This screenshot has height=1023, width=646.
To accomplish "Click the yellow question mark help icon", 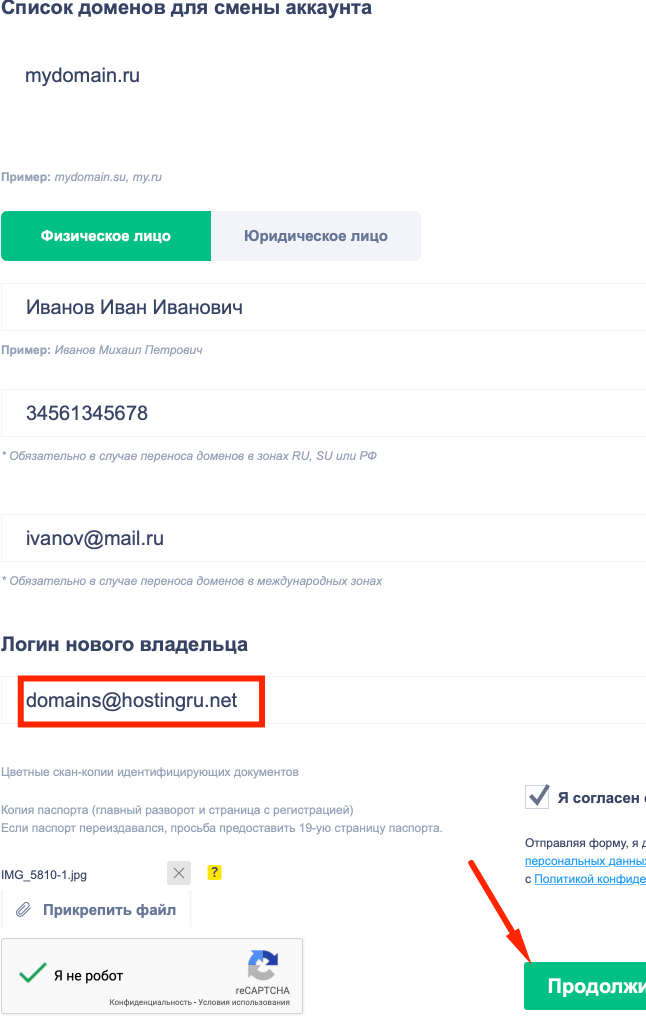I will coord(214,873).
